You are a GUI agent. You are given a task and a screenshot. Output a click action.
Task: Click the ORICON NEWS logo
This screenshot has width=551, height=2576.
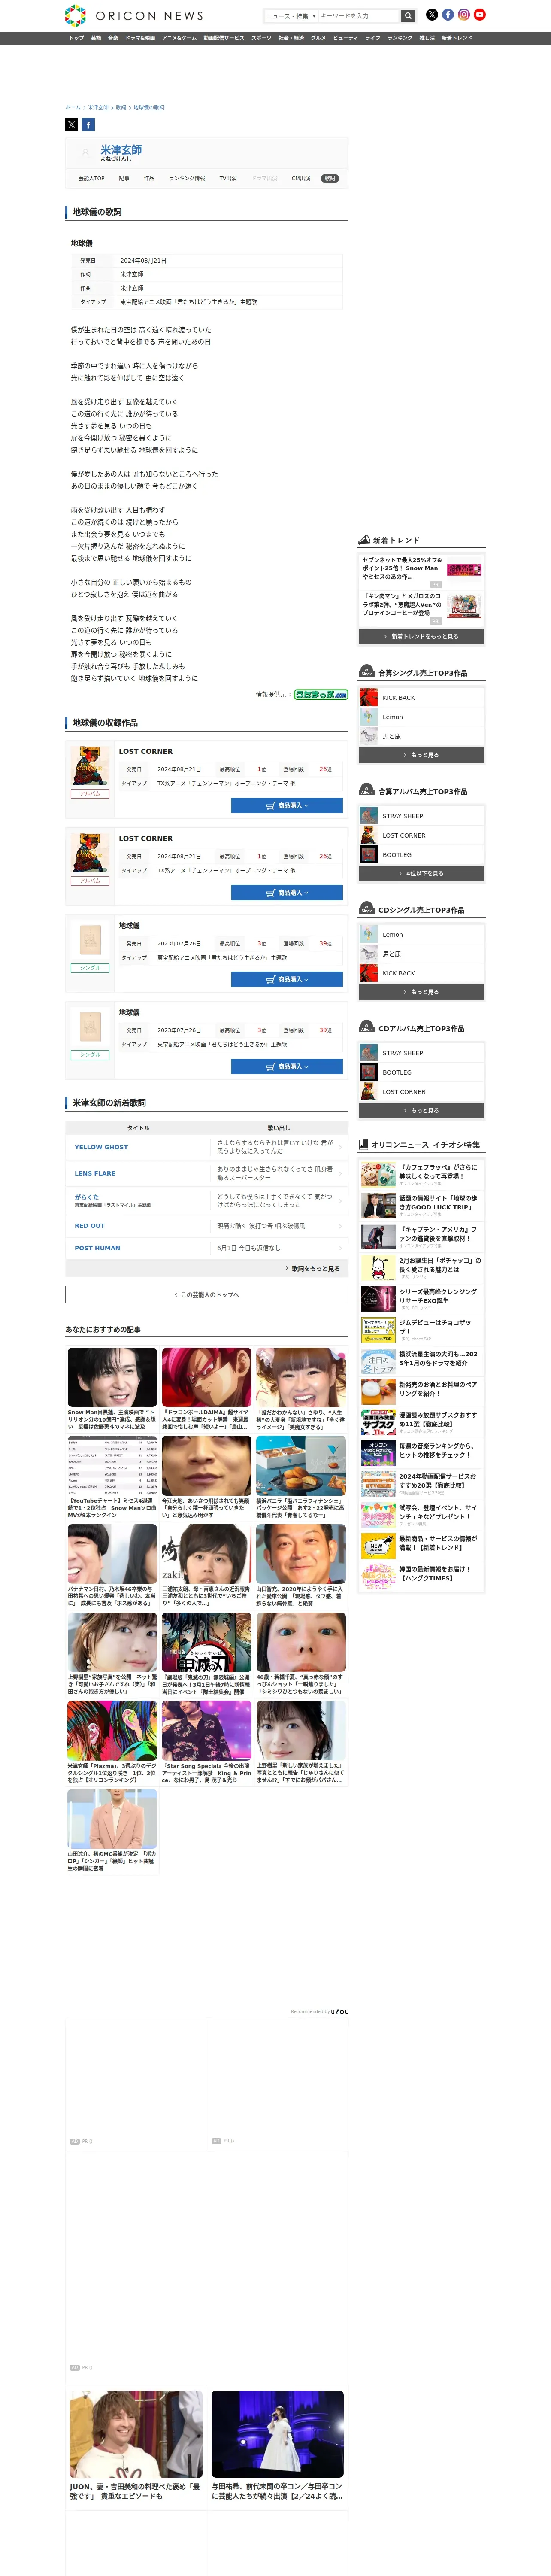pos(134,15)
